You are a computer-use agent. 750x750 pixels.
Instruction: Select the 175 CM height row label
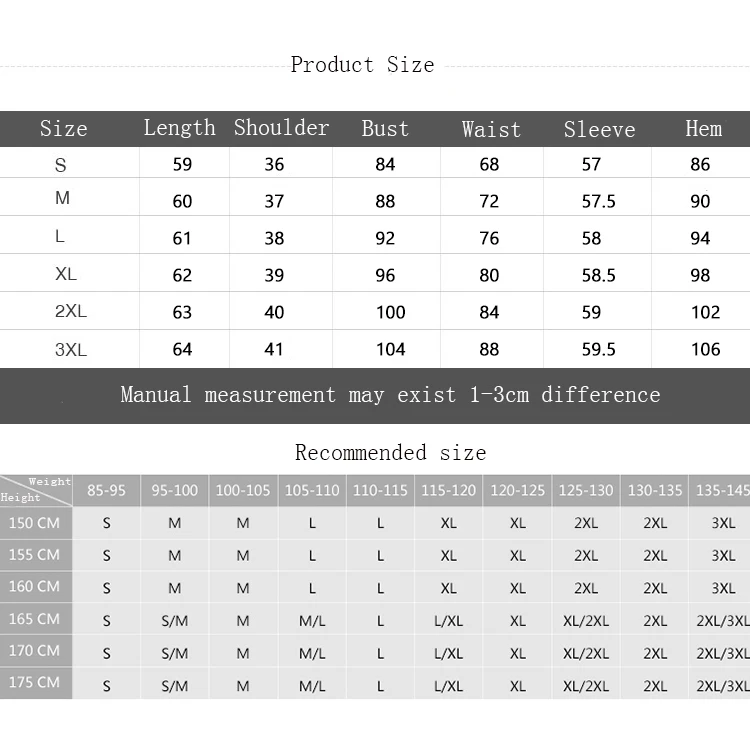coord(35,682)
